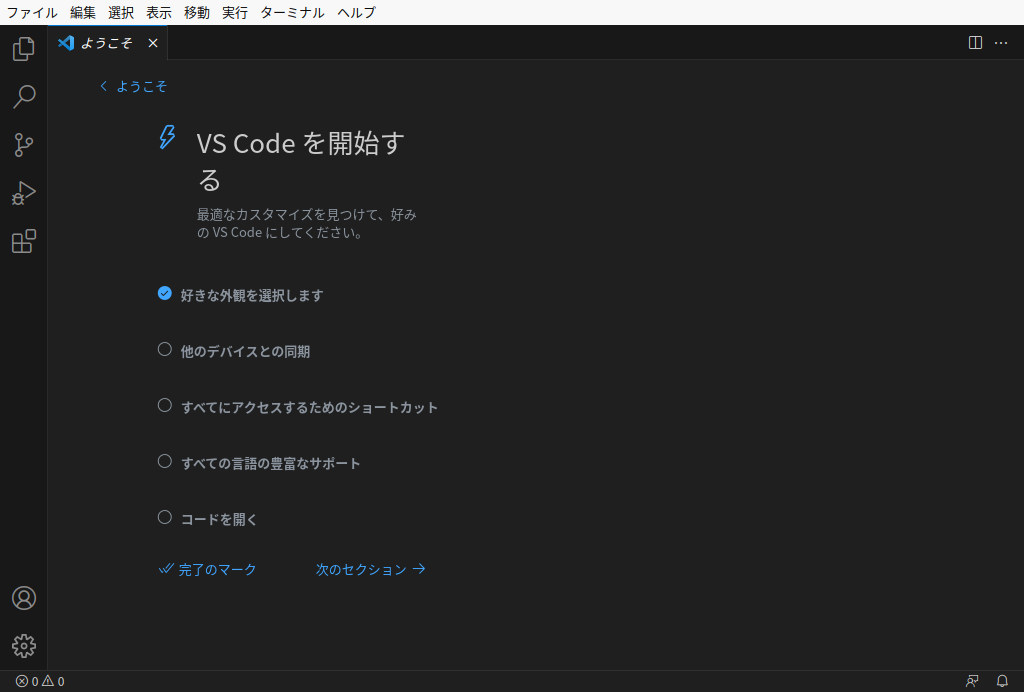Open the Accounts icon in activity bar
1024x692 pixels.
(x=24, y=598)
